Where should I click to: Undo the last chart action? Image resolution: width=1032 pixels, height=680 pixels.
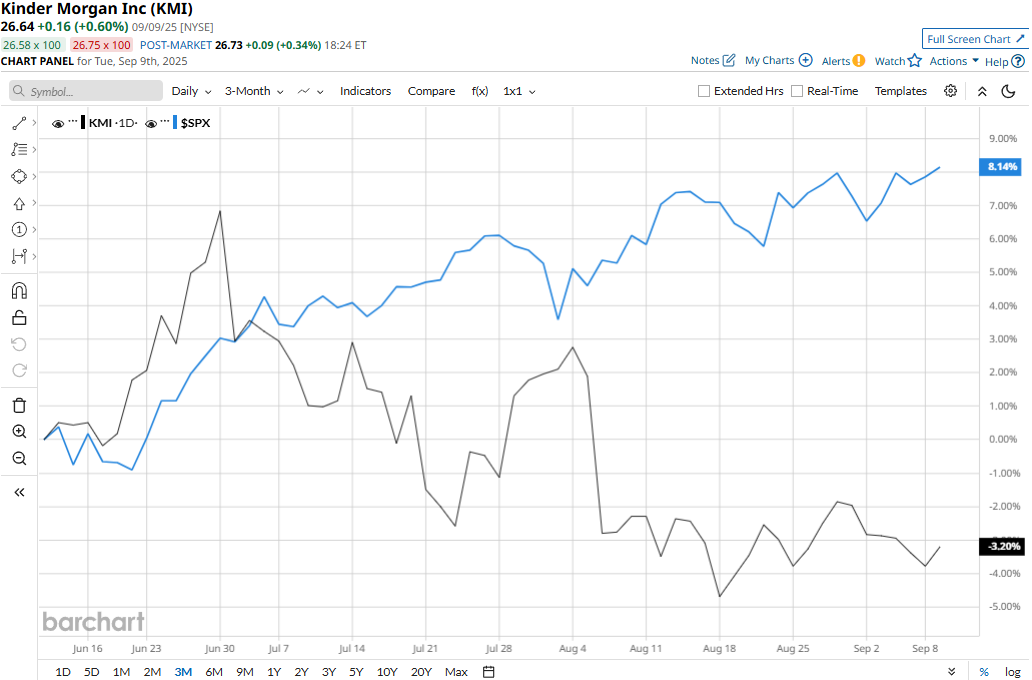[19, 344]
